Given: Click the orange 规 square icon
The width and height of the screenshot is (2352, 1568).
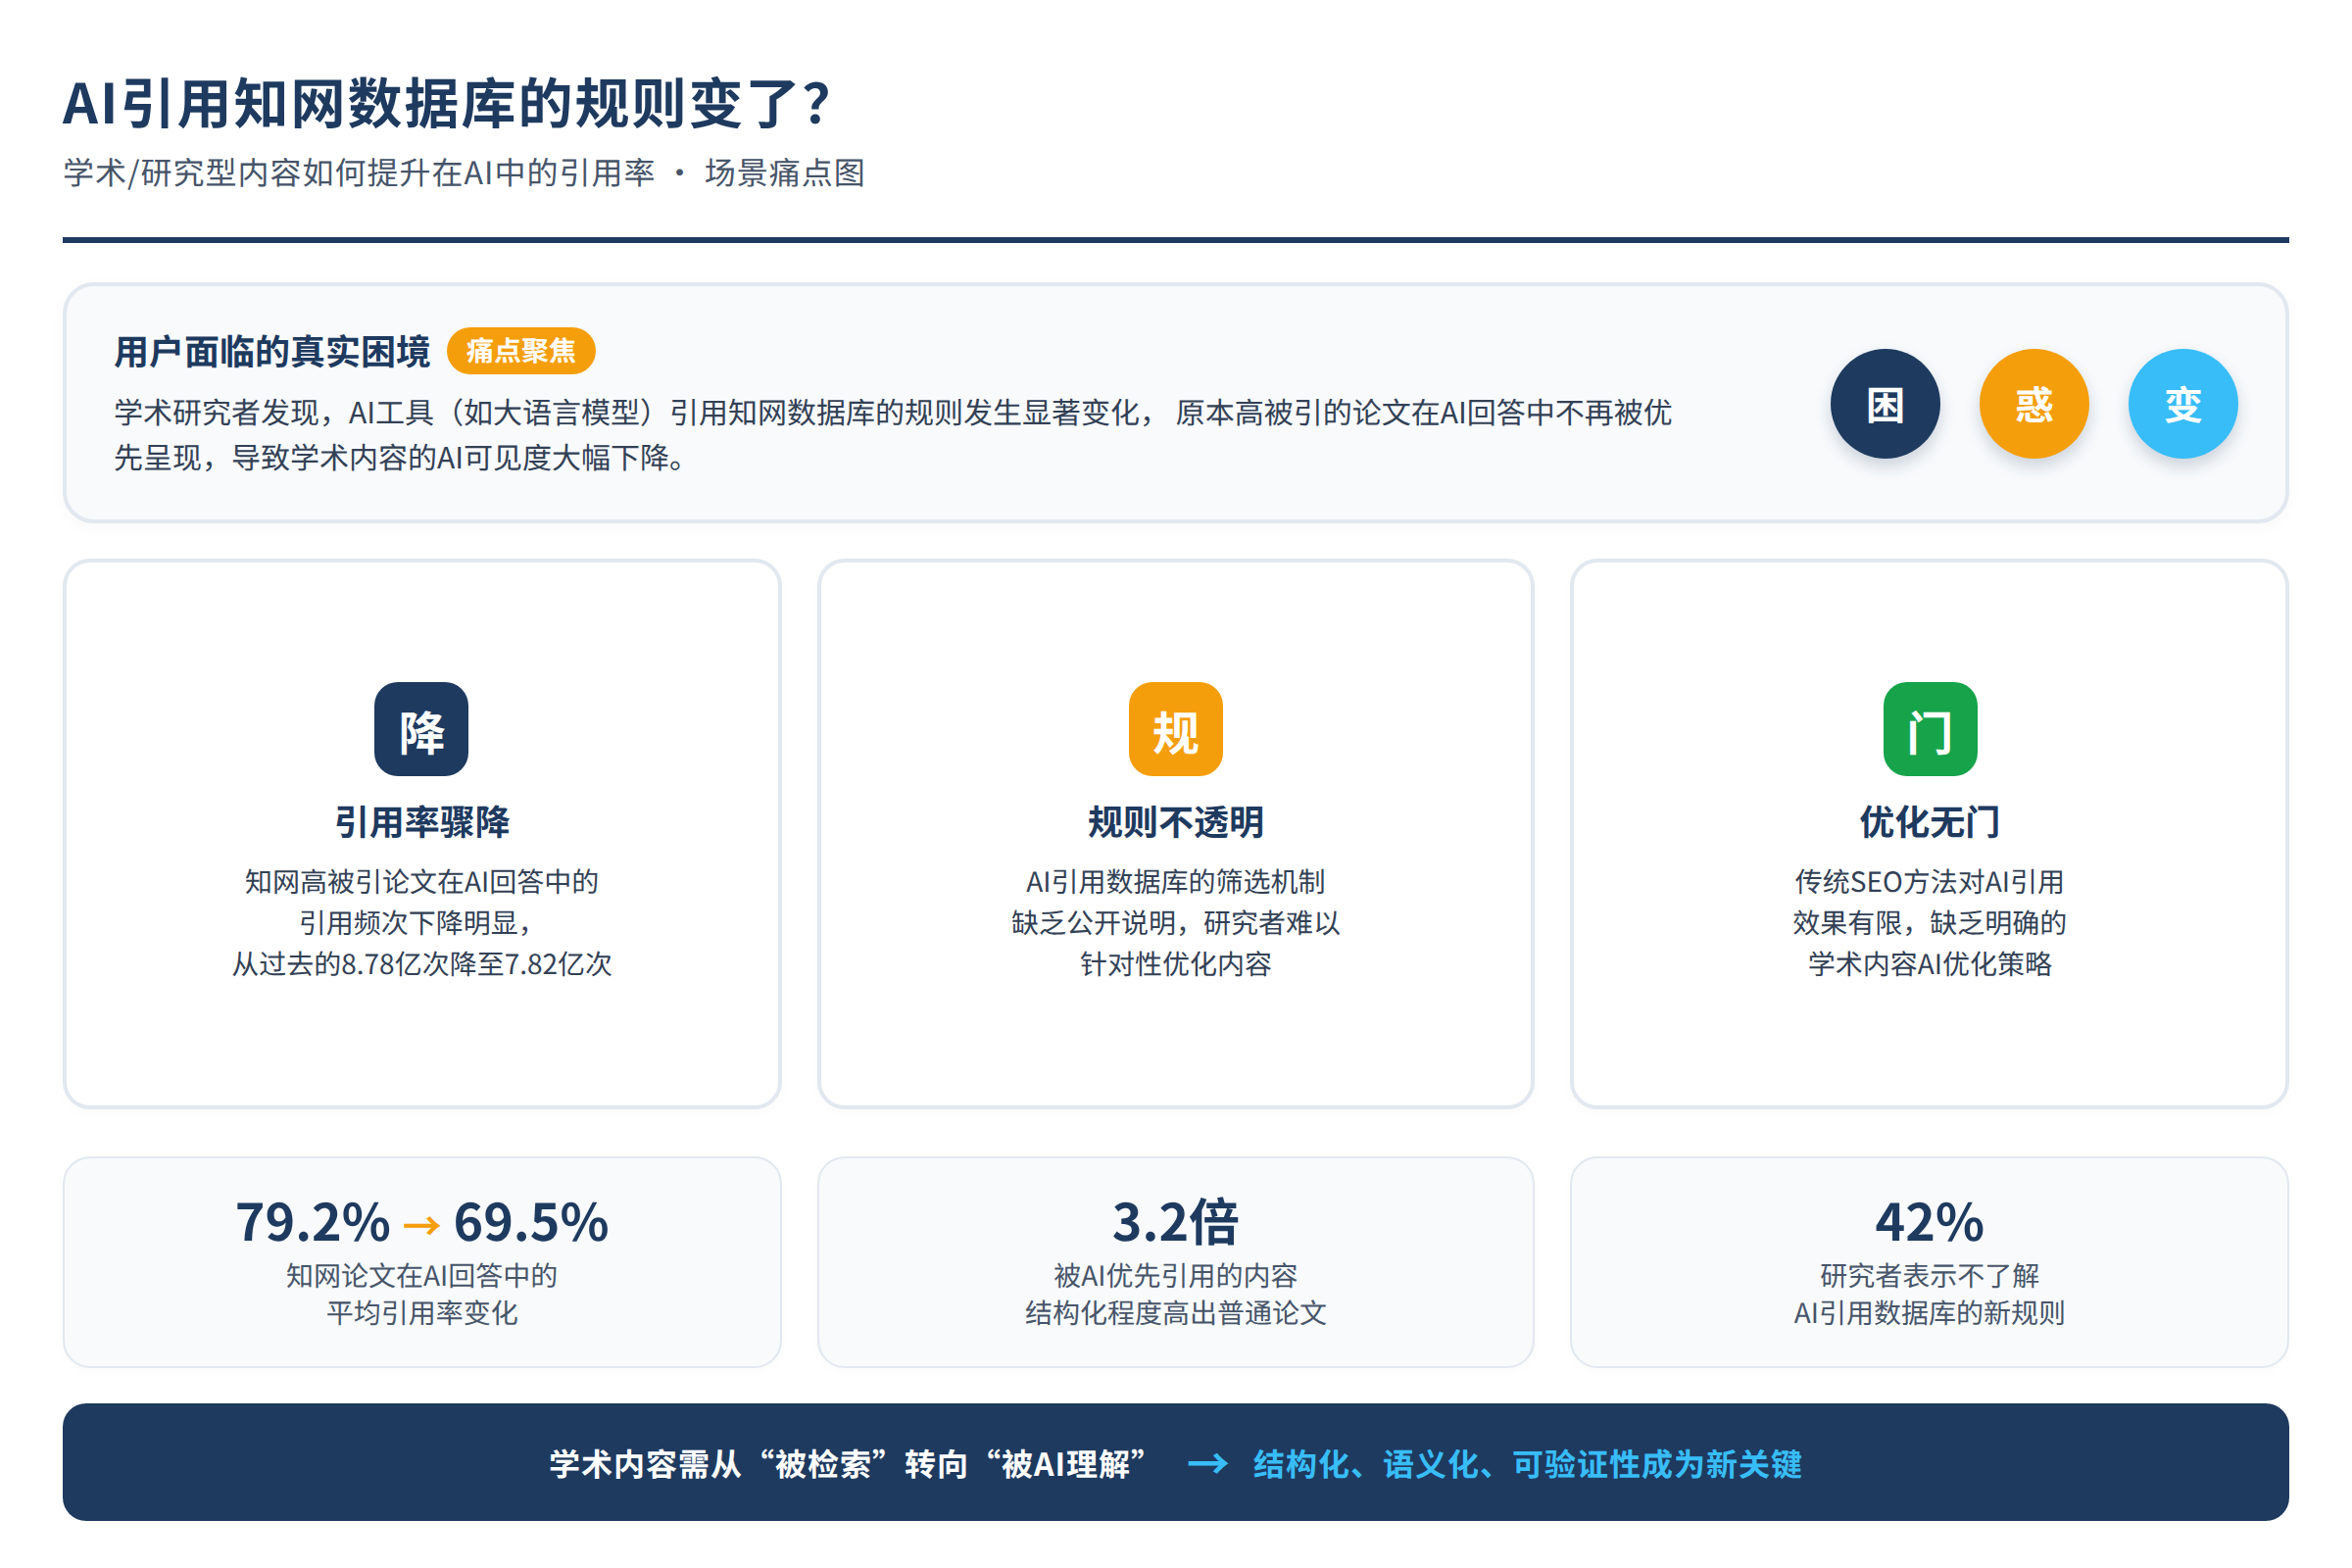Looking at the screenshot, I should click(1176, 729).
